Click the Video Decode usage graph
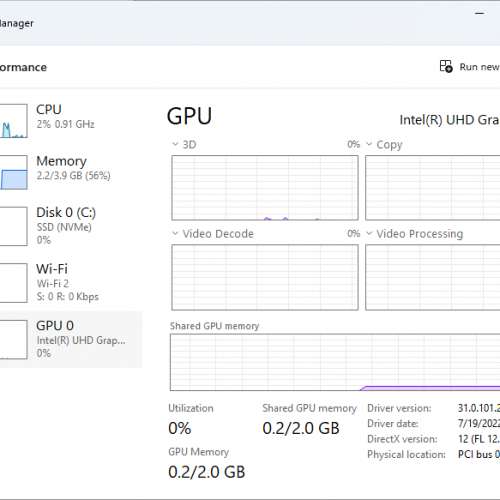The height and width of the screenshot is (500, 500). [265, 277]
